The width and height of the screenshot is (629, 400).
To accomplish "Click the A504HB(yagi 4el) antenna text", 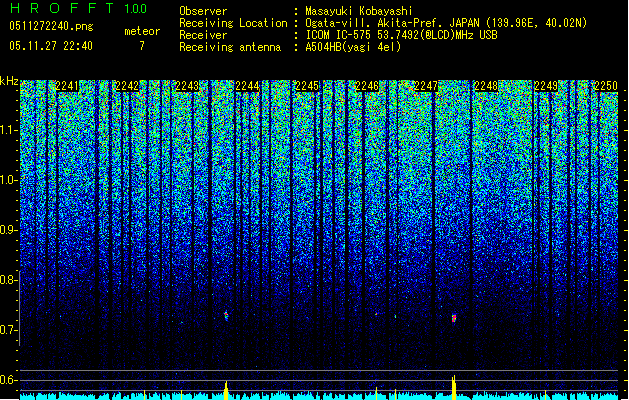I will tap(353, 47).
